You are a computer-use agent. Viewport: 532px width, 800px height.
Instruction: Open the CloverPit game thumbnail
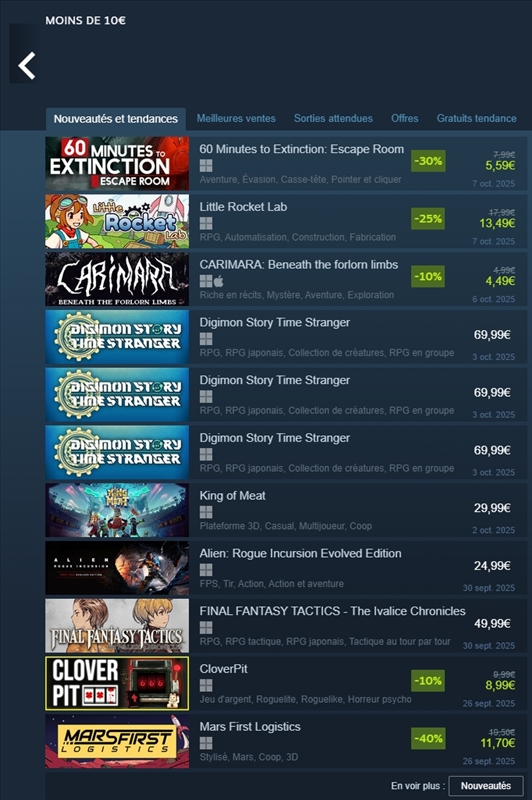coord(117,684)
